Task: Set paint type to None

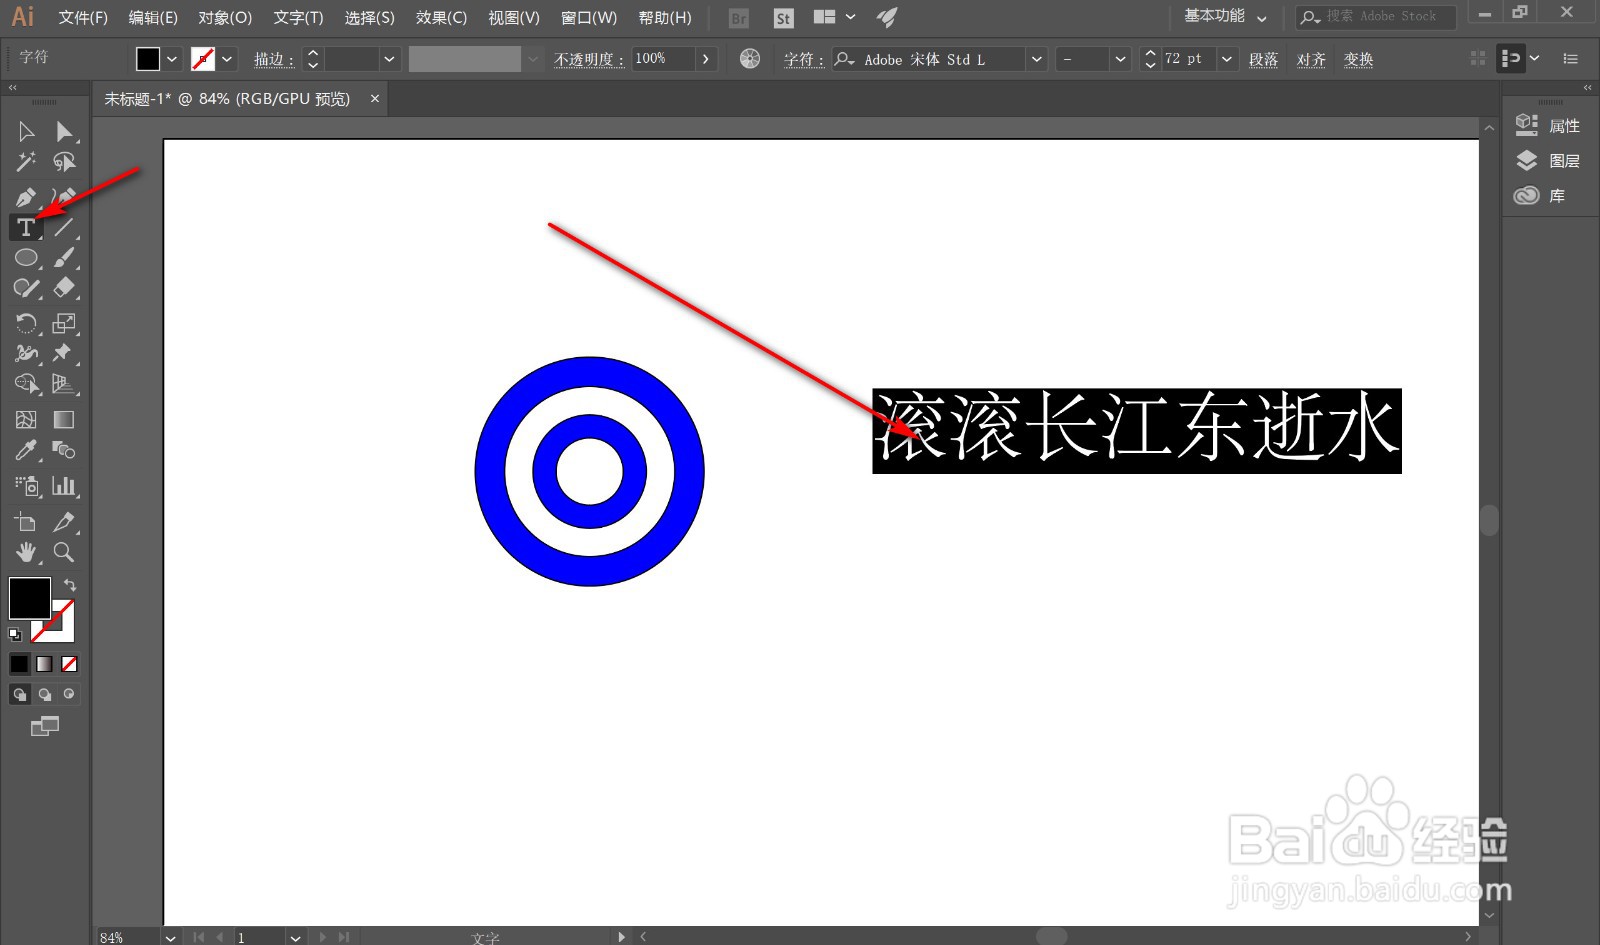Action: pyautogui.click(x=69, y=664)
